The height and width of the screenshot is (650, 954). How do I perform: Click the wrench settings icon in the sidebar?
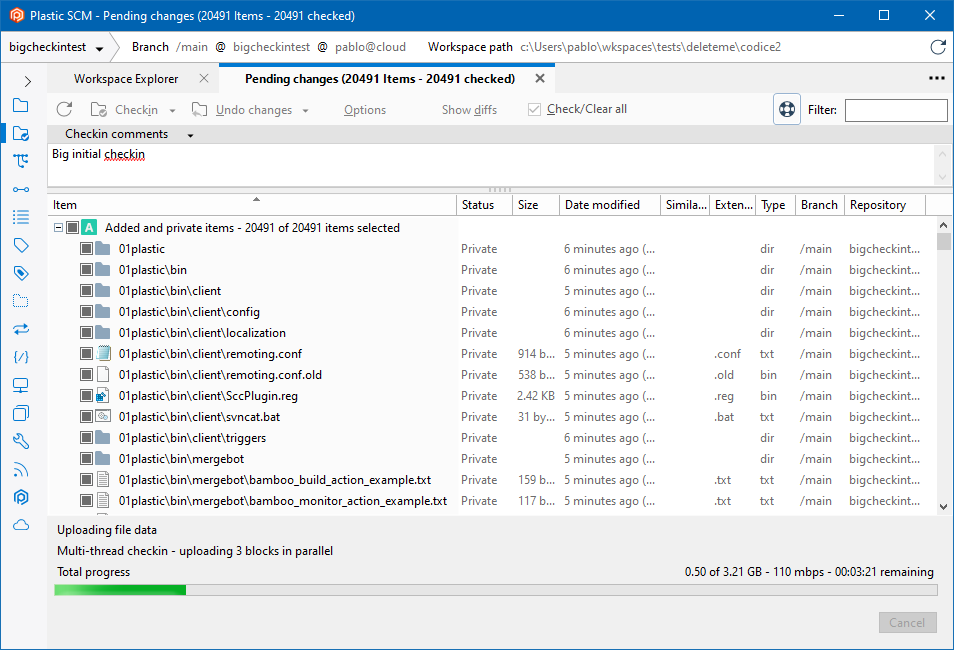[x=22, y=441]
